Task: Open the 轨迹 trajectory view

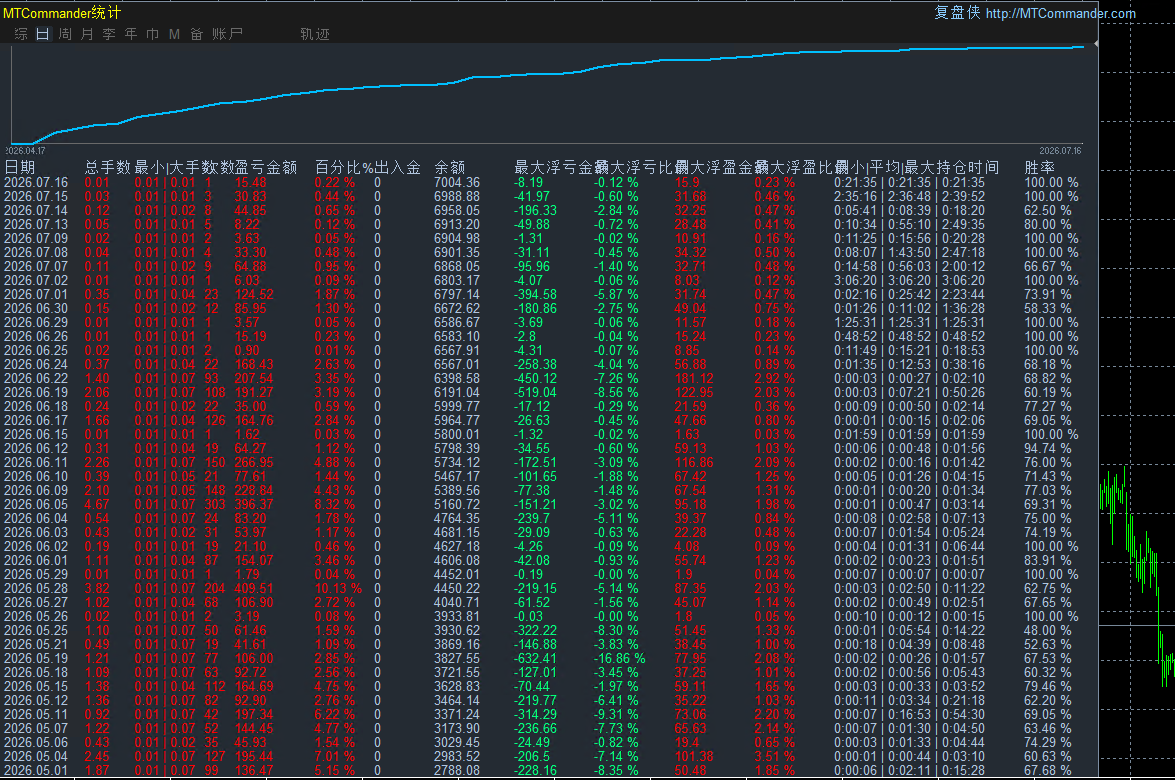Action: 315,34
